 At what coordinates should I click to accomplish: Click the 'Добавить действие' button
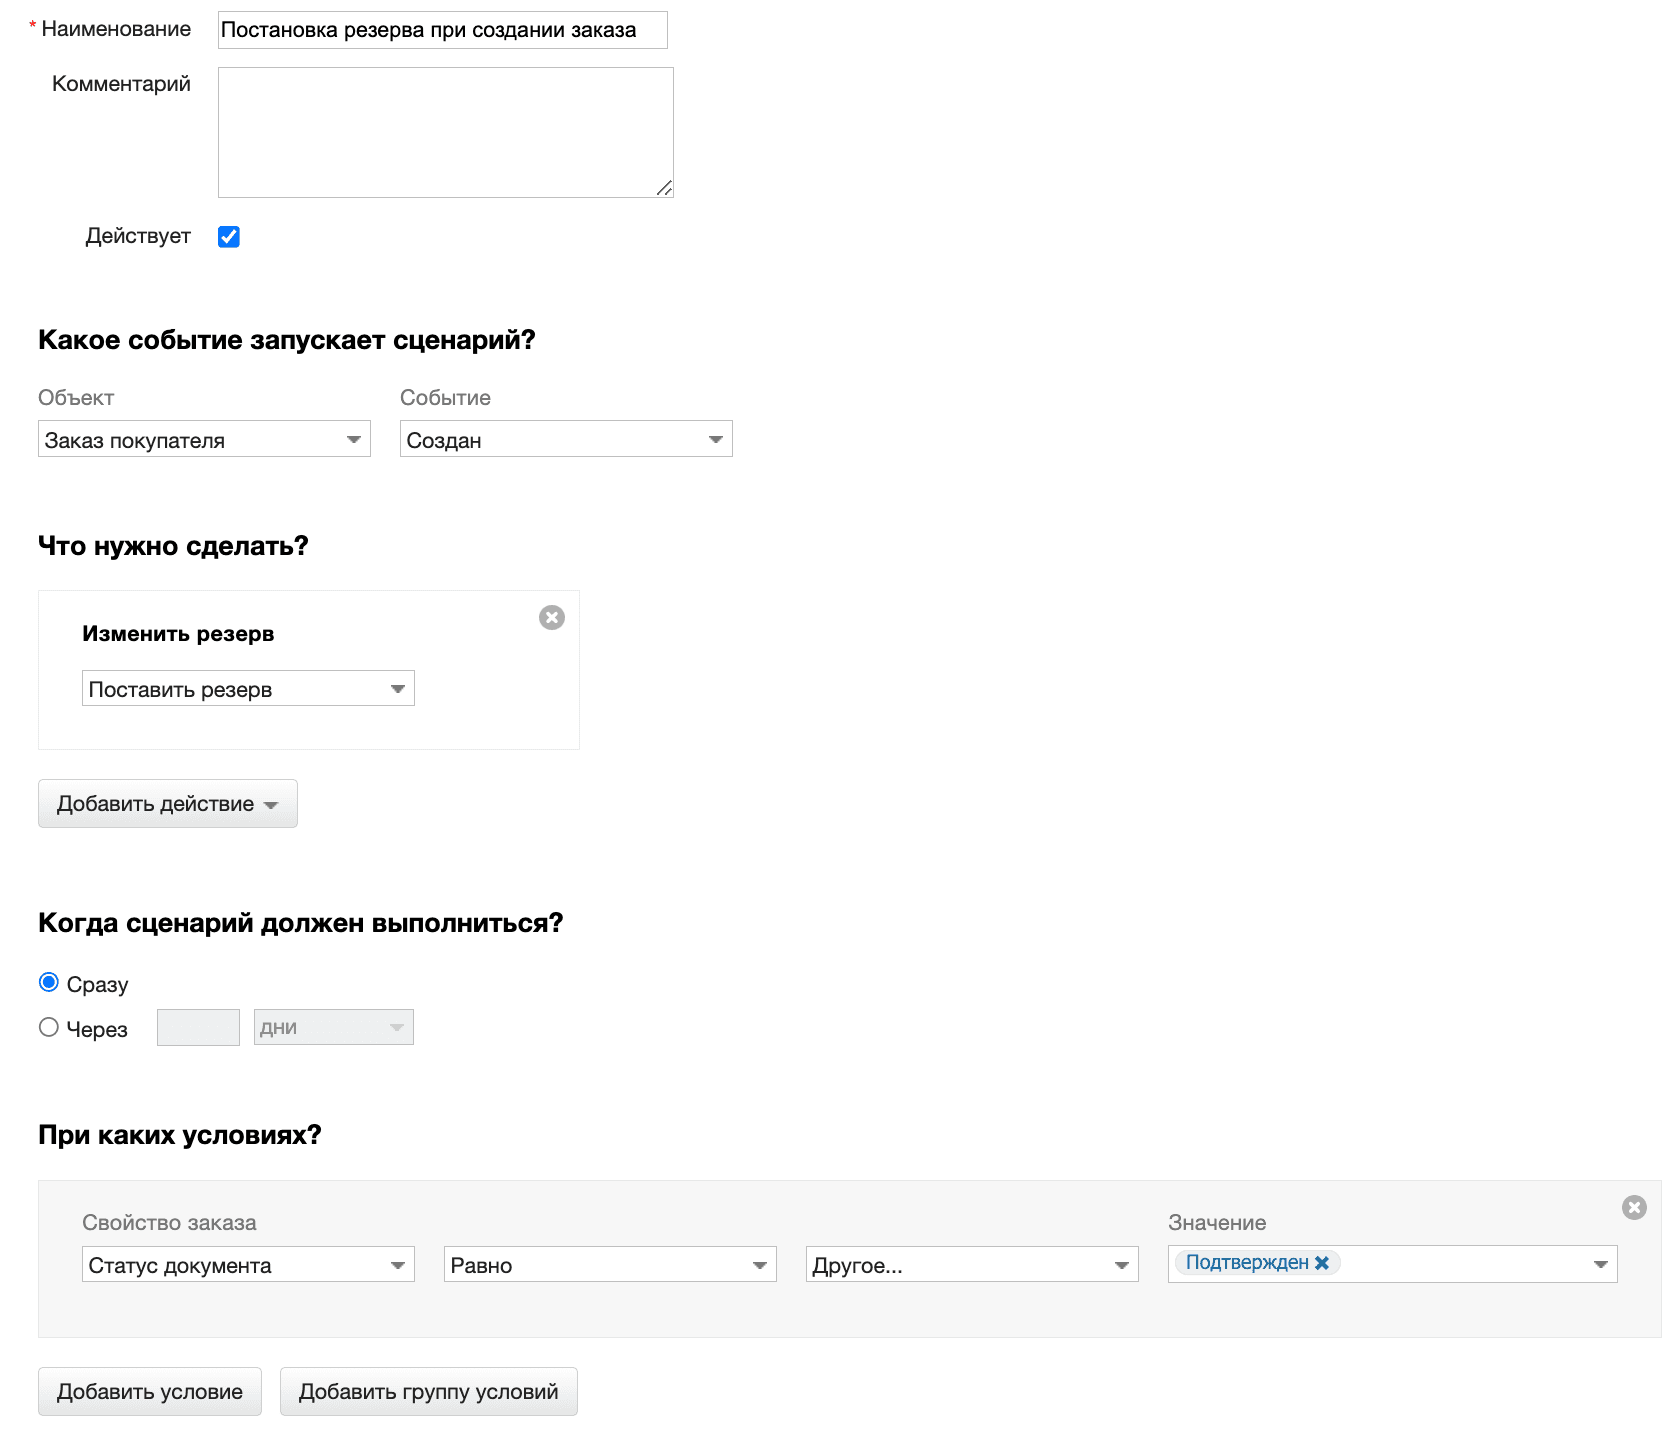coord(168,804)
